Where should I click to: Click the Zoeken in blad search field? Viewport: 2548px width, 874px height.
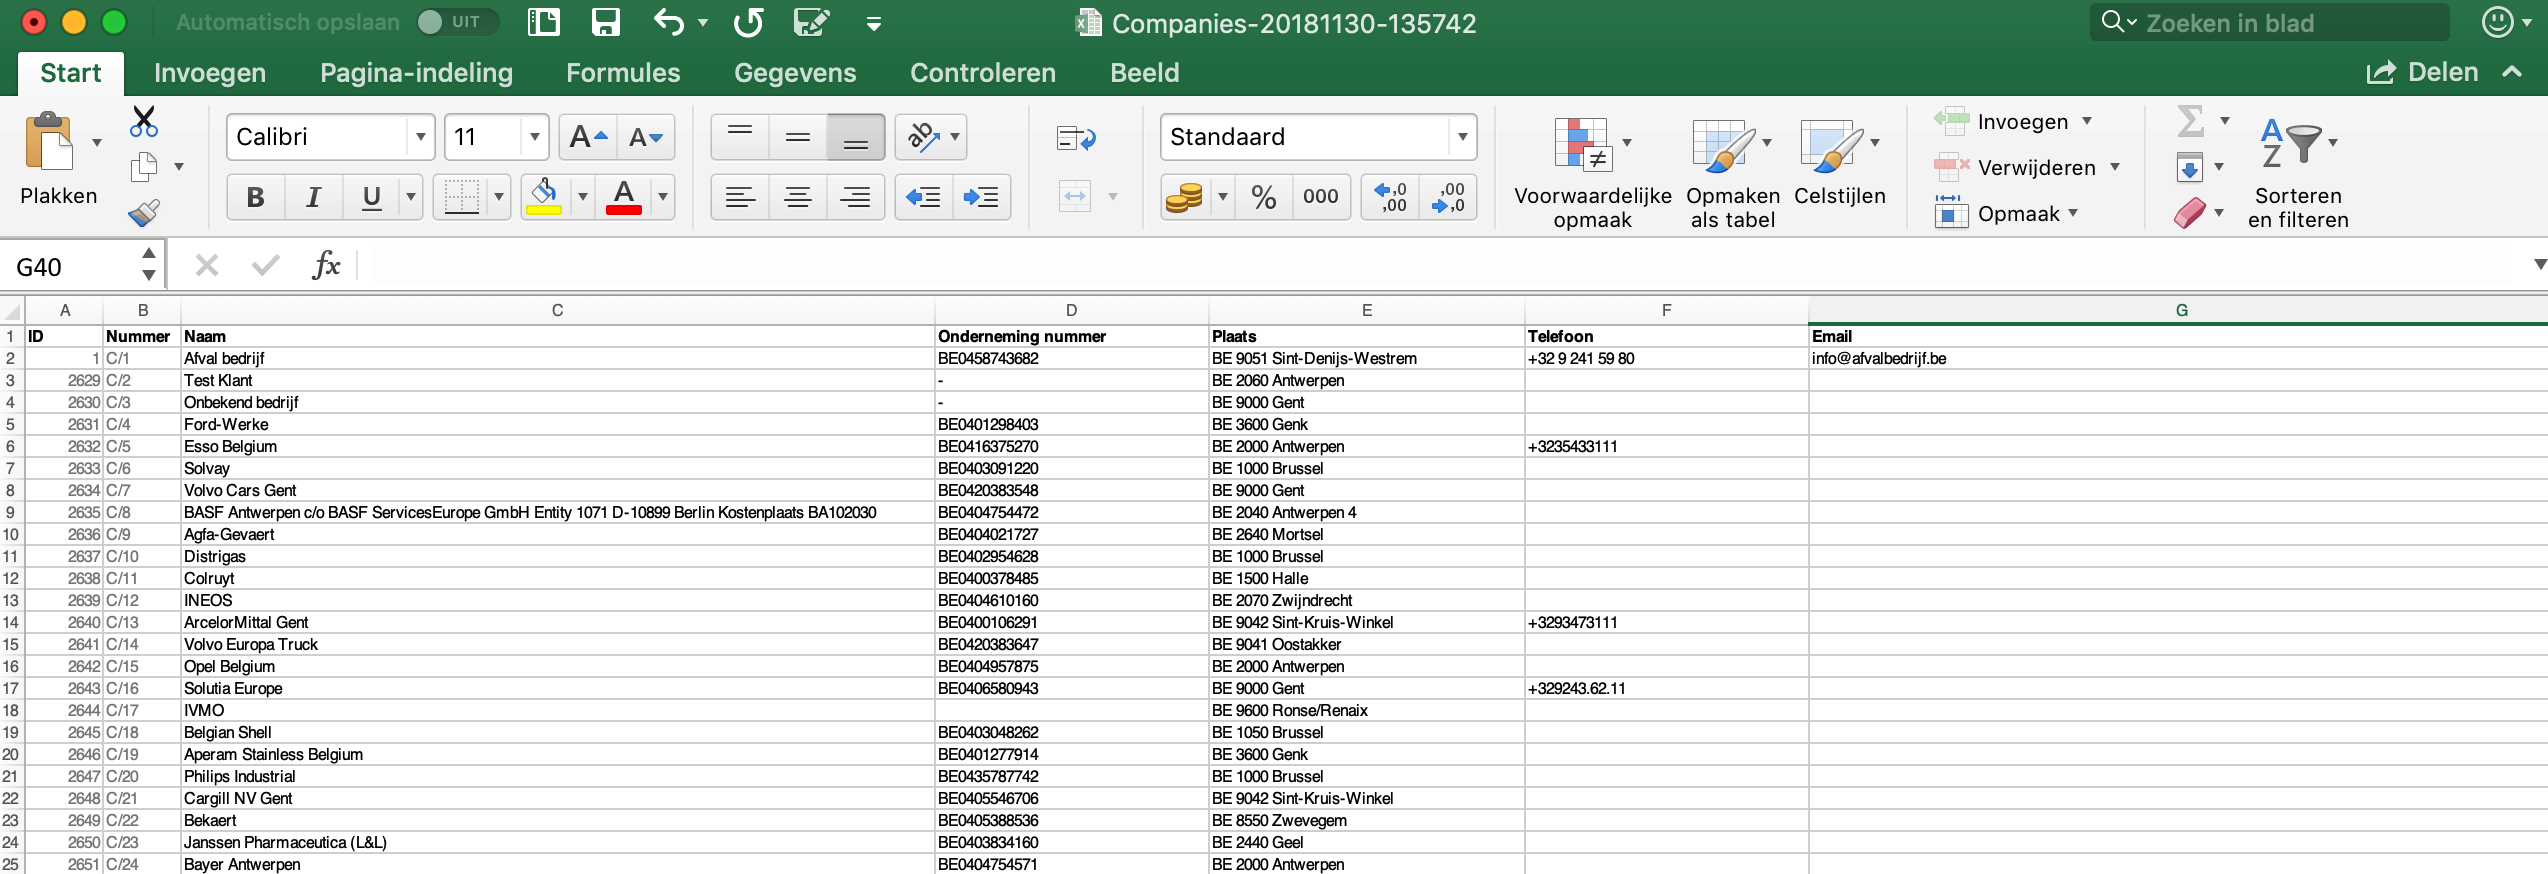tap(2270, 22)
